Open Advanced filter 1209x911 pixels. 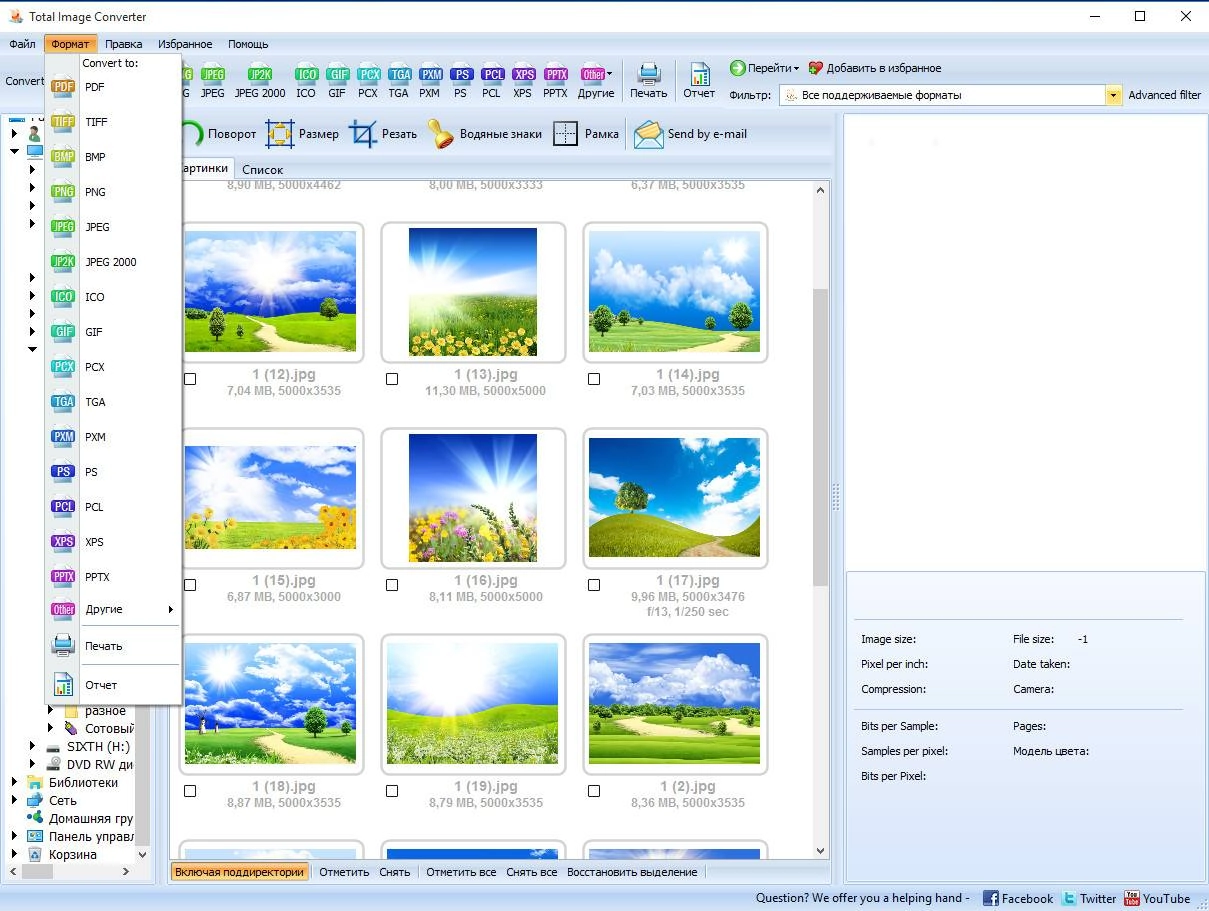(1165, 95)
